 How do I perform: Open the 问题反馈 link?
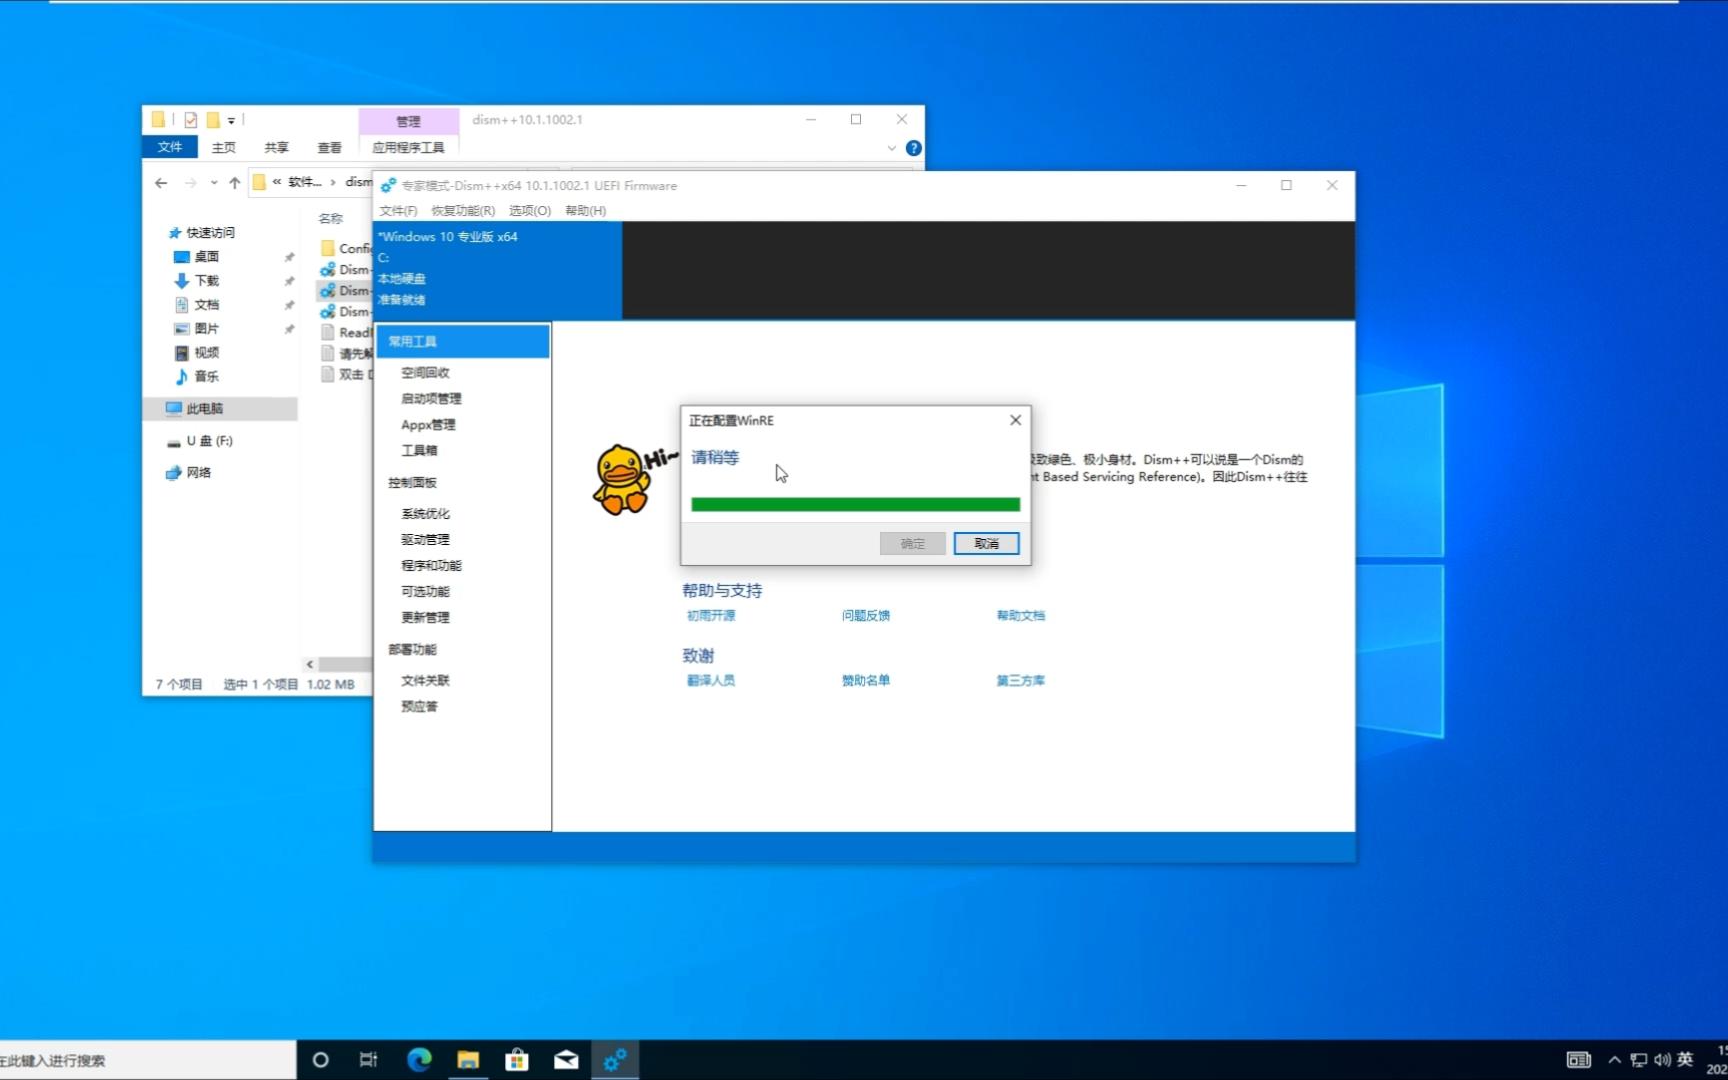click(865, 615)
